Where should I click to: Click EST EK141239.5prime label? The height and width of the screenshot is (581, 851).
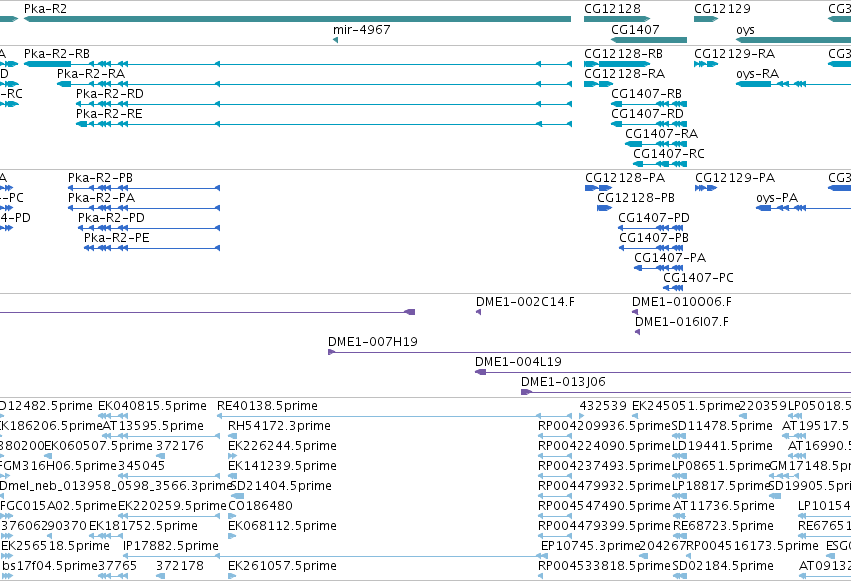coord(282,466)
